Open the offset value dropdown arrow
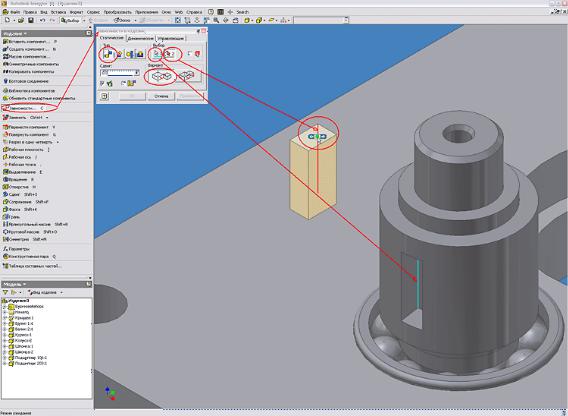This screenshot has width=568, height=416. [137, 73]
